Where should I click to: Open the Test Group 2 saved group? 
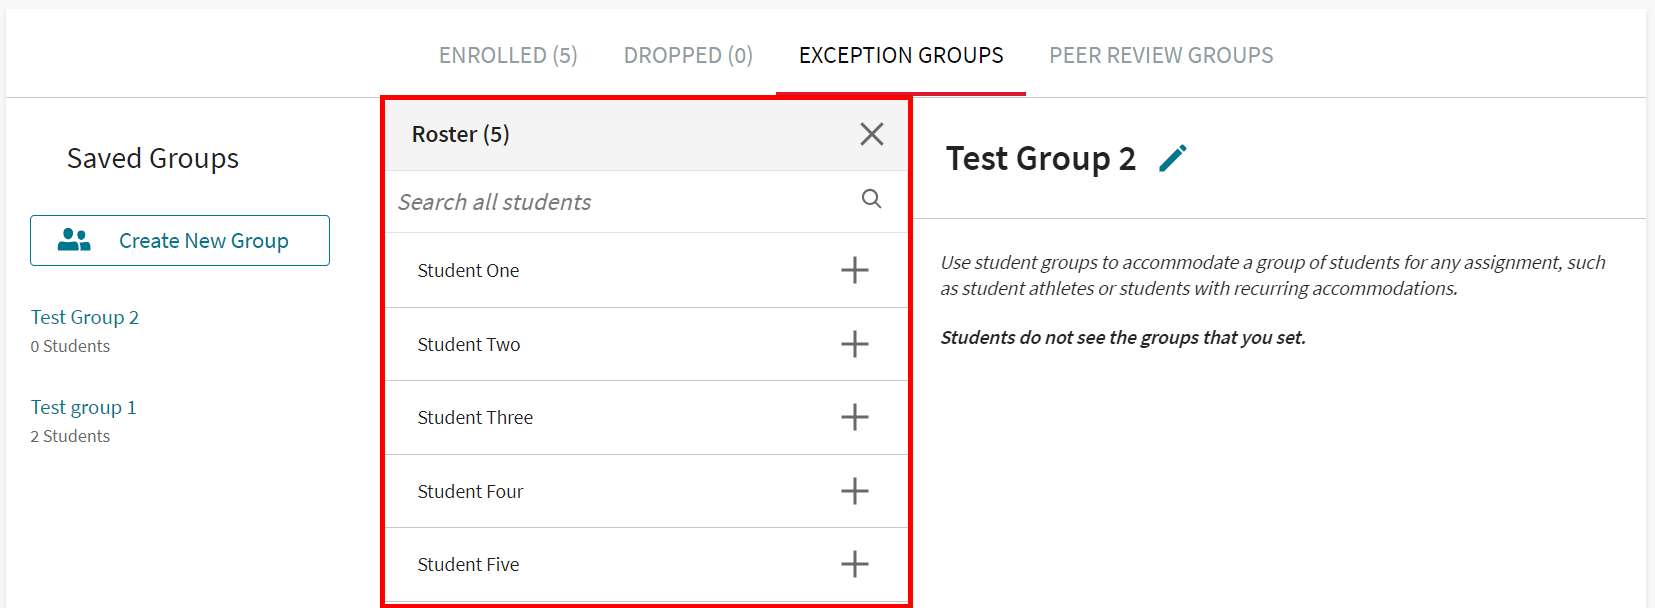coord(84,316)
